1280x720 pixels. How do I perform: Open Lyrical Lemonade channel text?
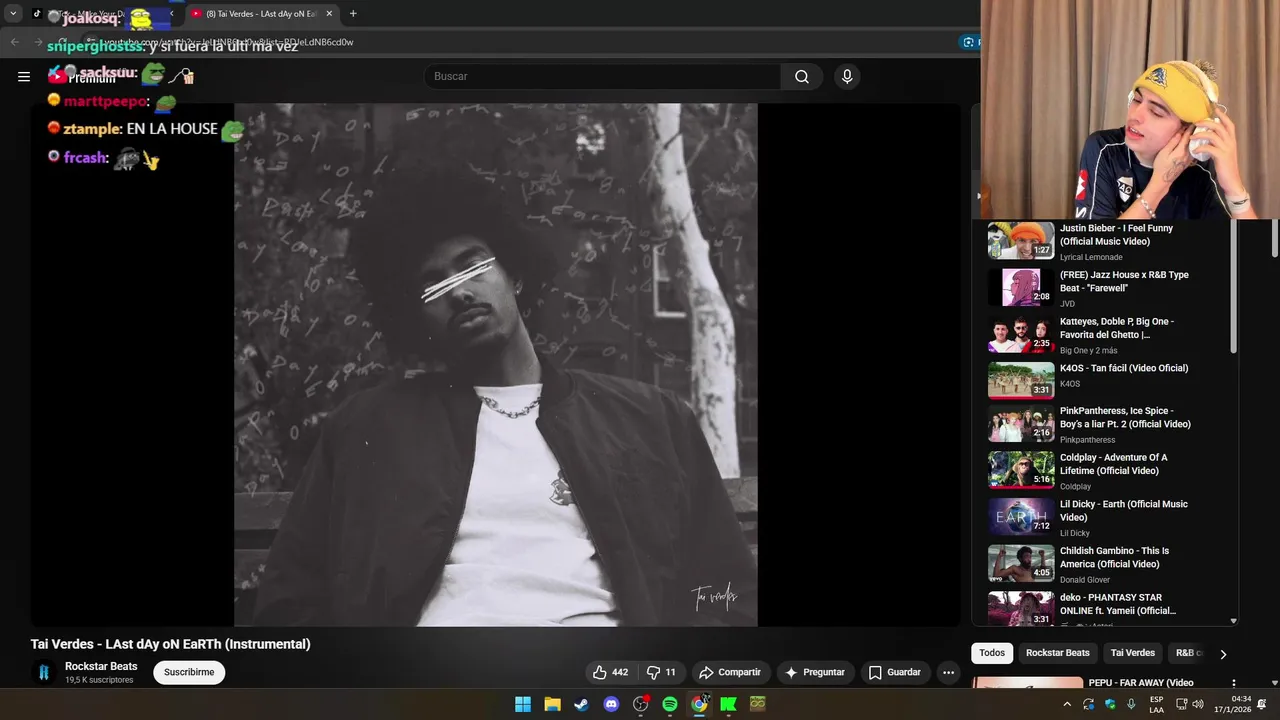pos(1091,257)
